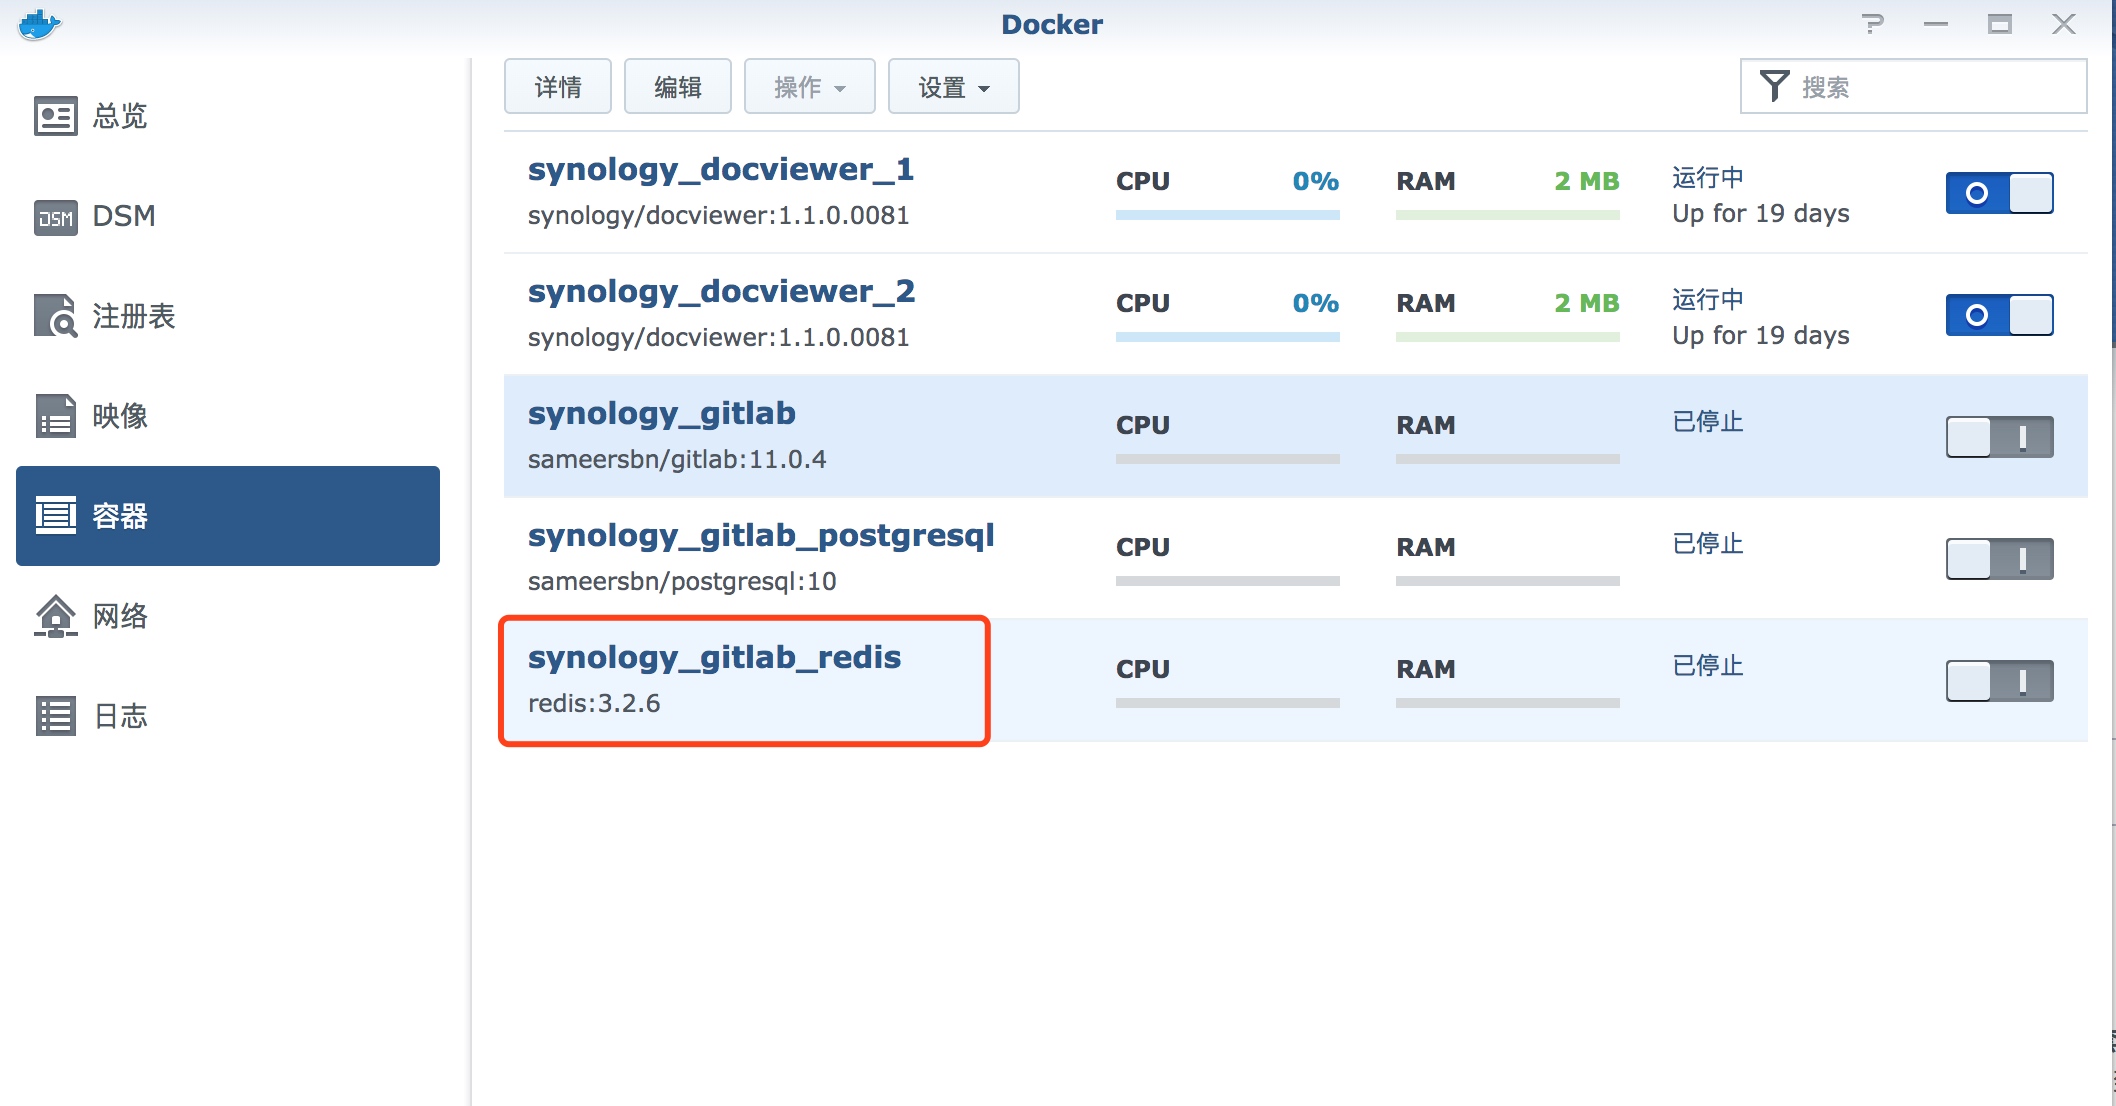Image resolution: width=2116 pixels, height=1106 pixels.
Task: Go to 注册表 registry section
Action: click(x=134, y=316)
